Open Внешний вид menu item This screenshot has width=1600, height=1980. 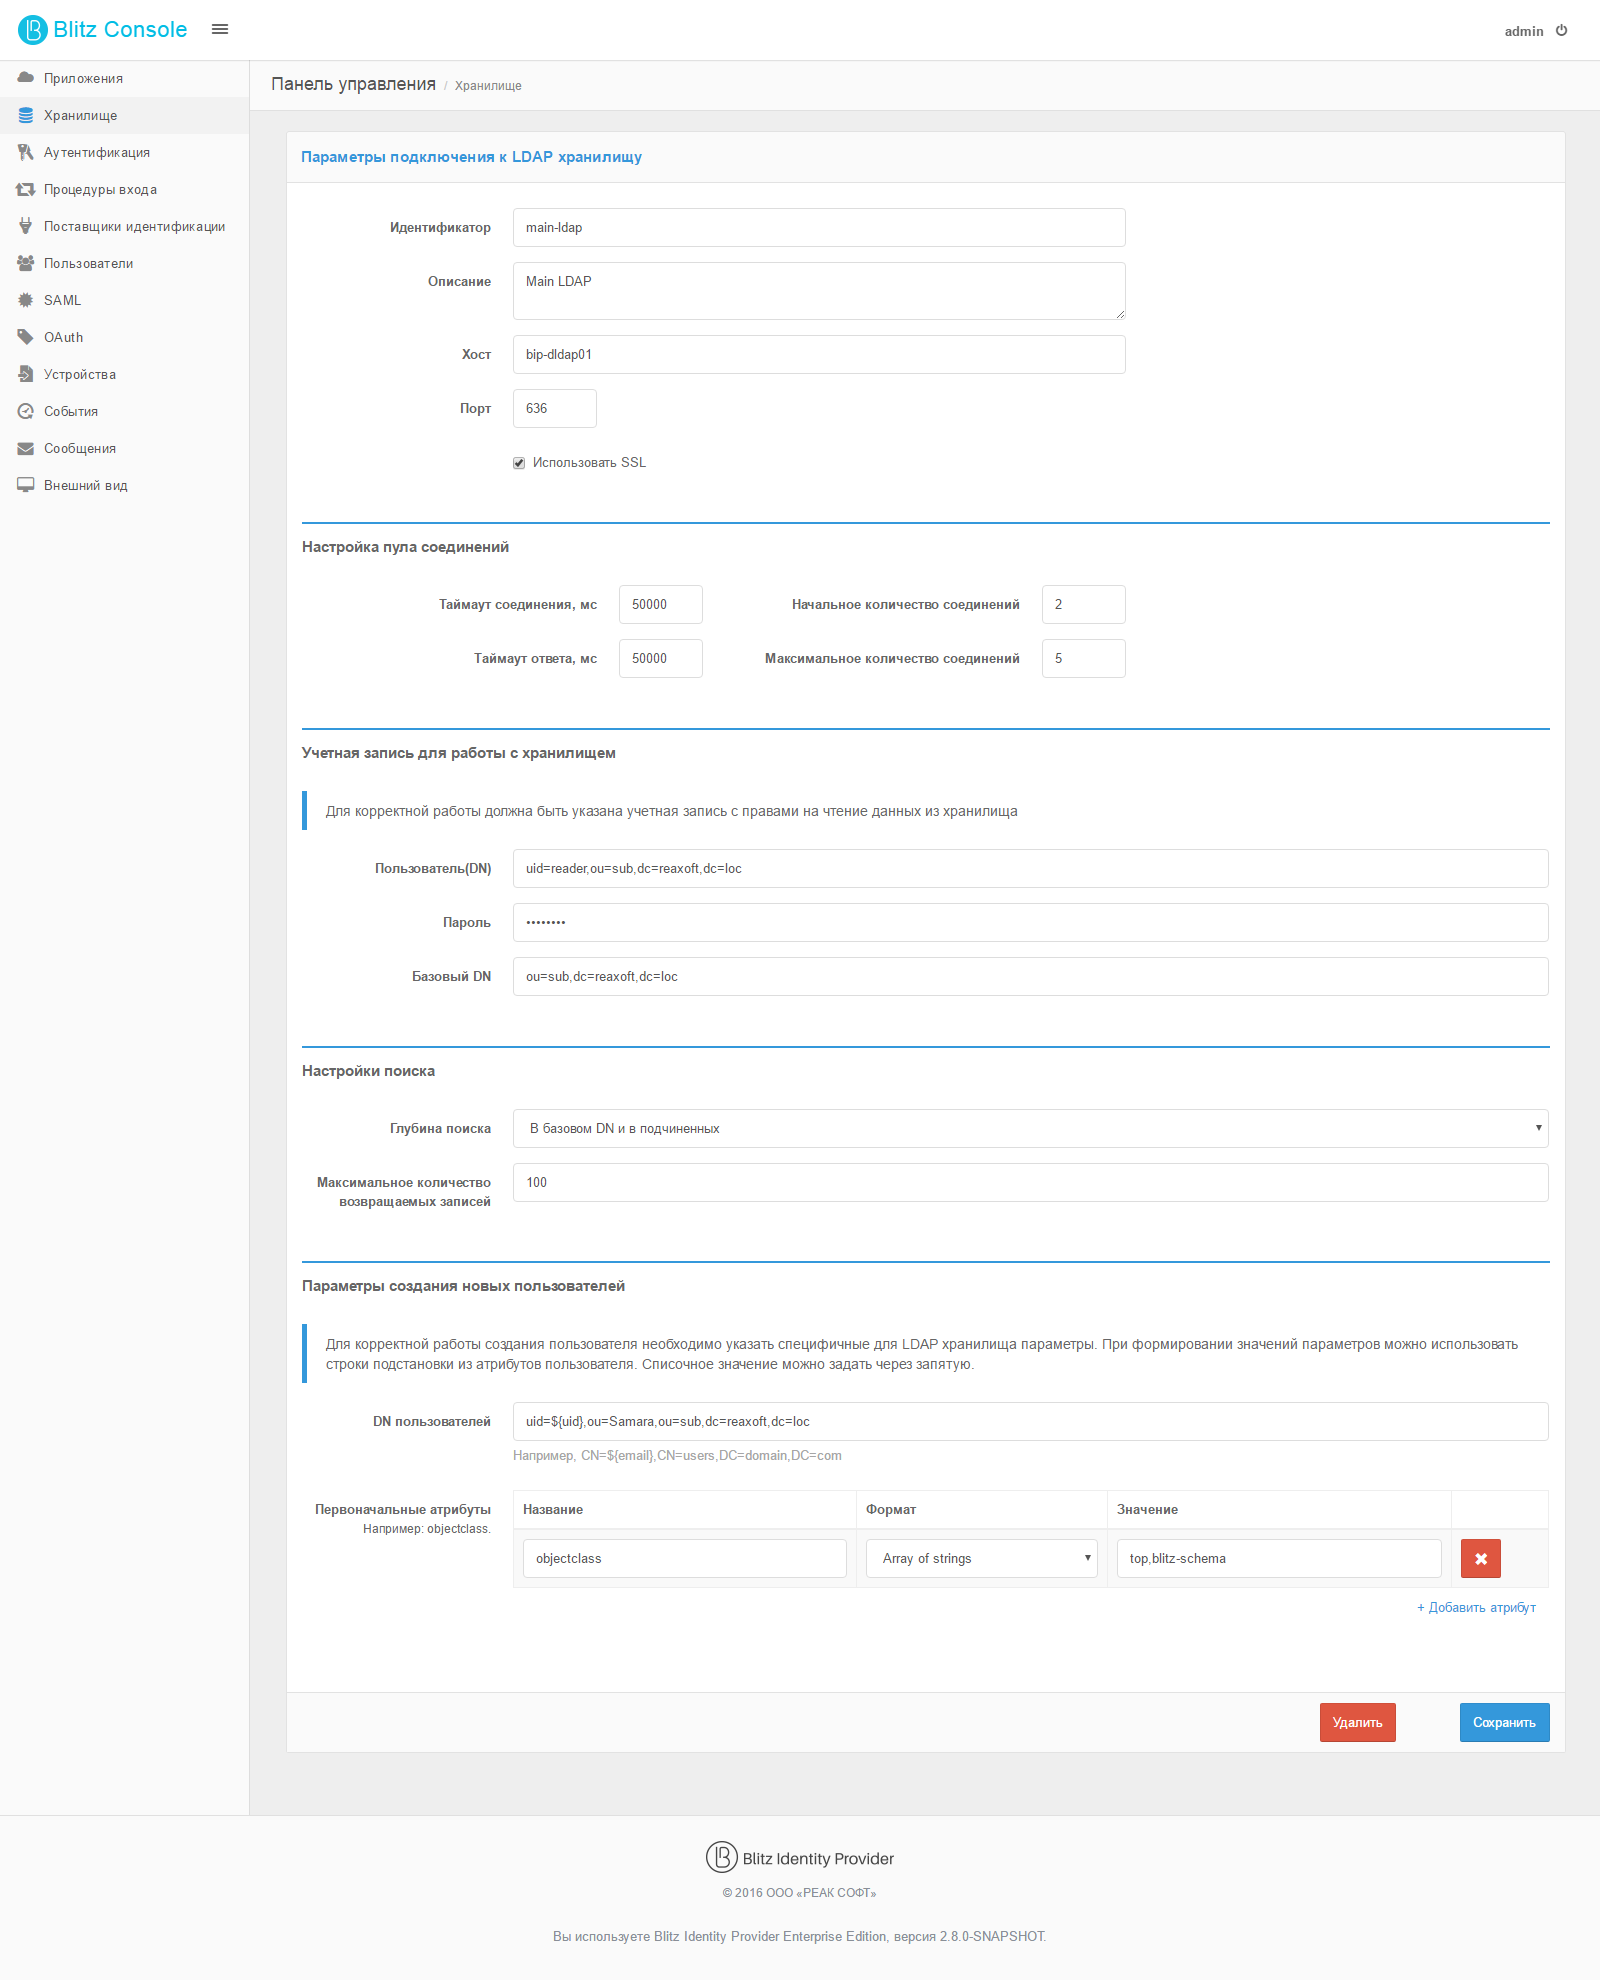click(124, 485)
